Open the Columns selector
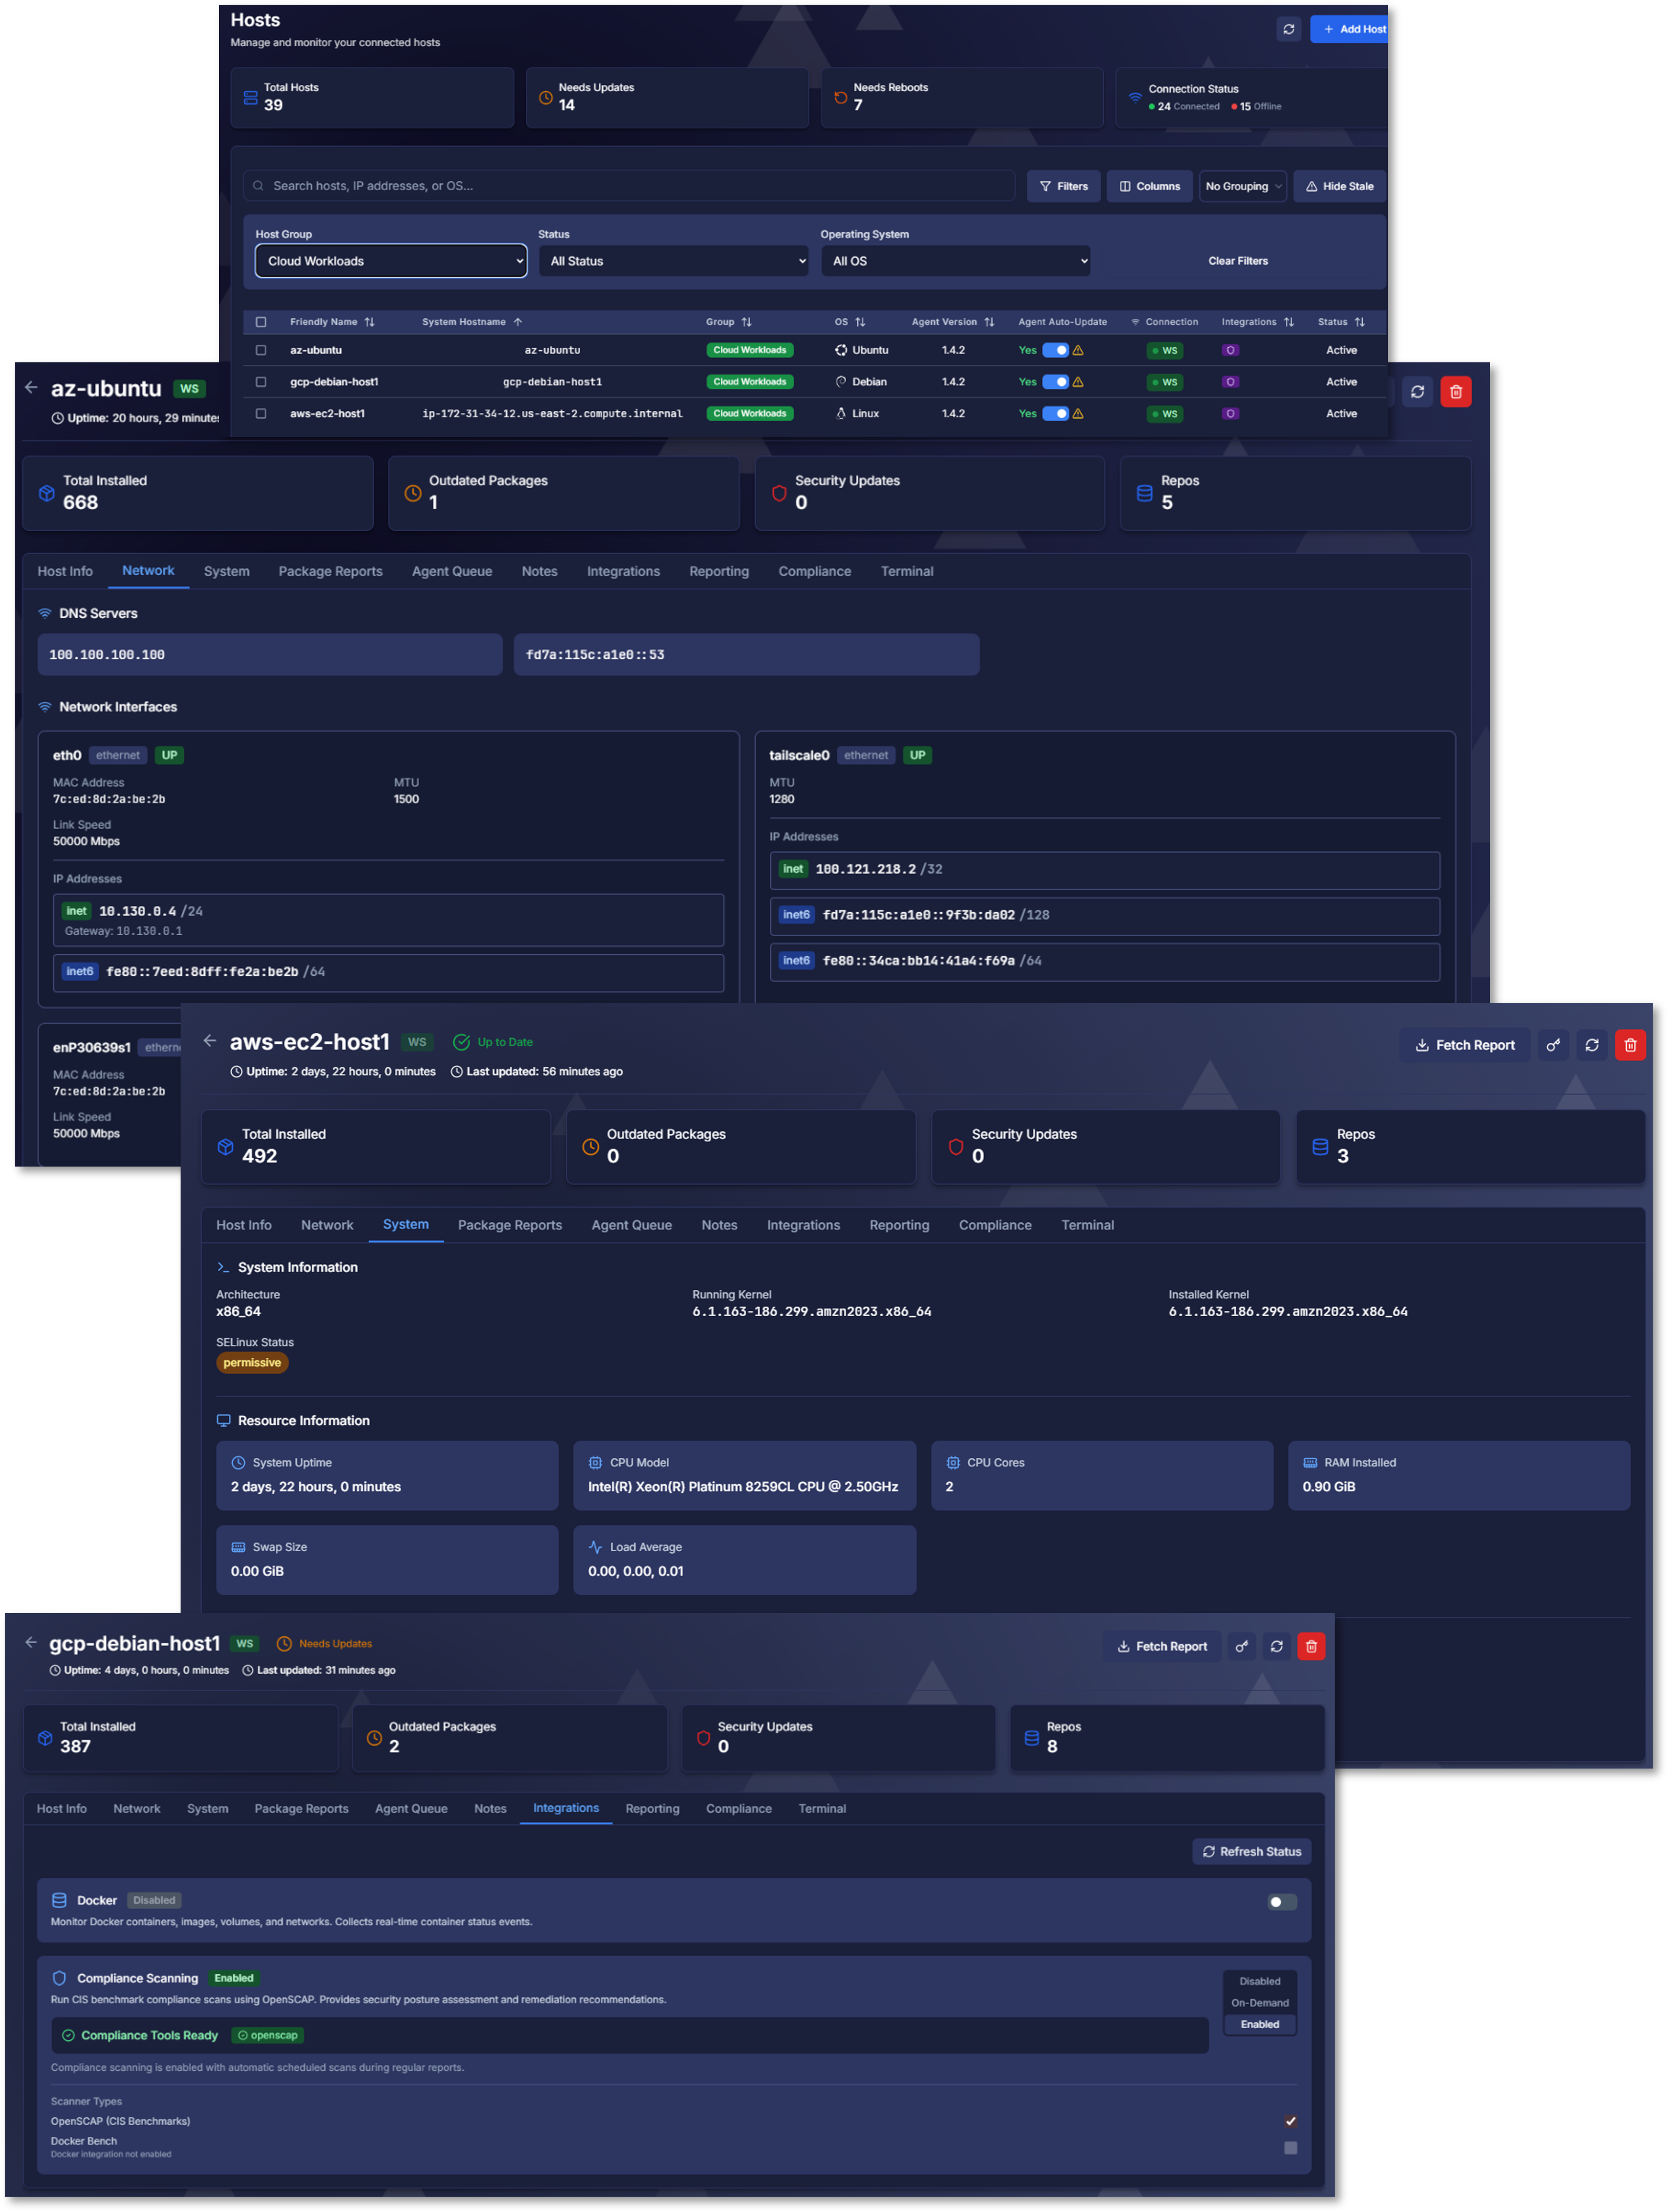 (1149, 186)
